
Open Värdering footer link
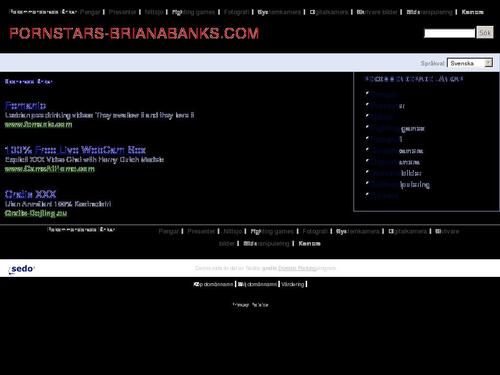point(293,284)
